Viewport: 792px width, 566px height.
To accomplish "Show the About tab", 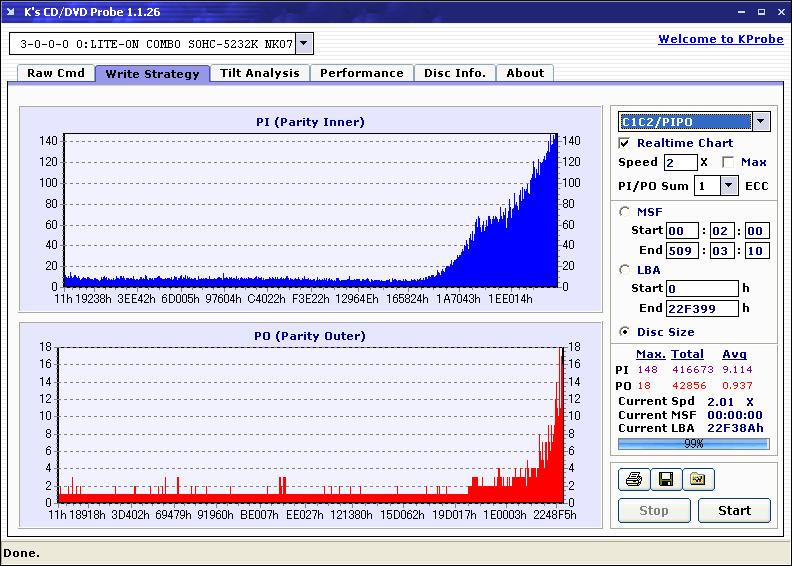I will coord(525,73).
